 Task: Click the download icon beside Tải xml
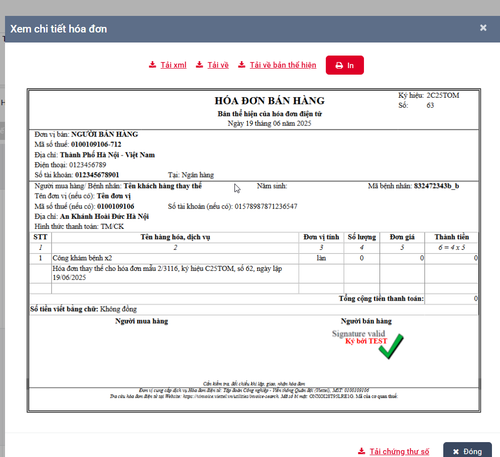[152, 65]
